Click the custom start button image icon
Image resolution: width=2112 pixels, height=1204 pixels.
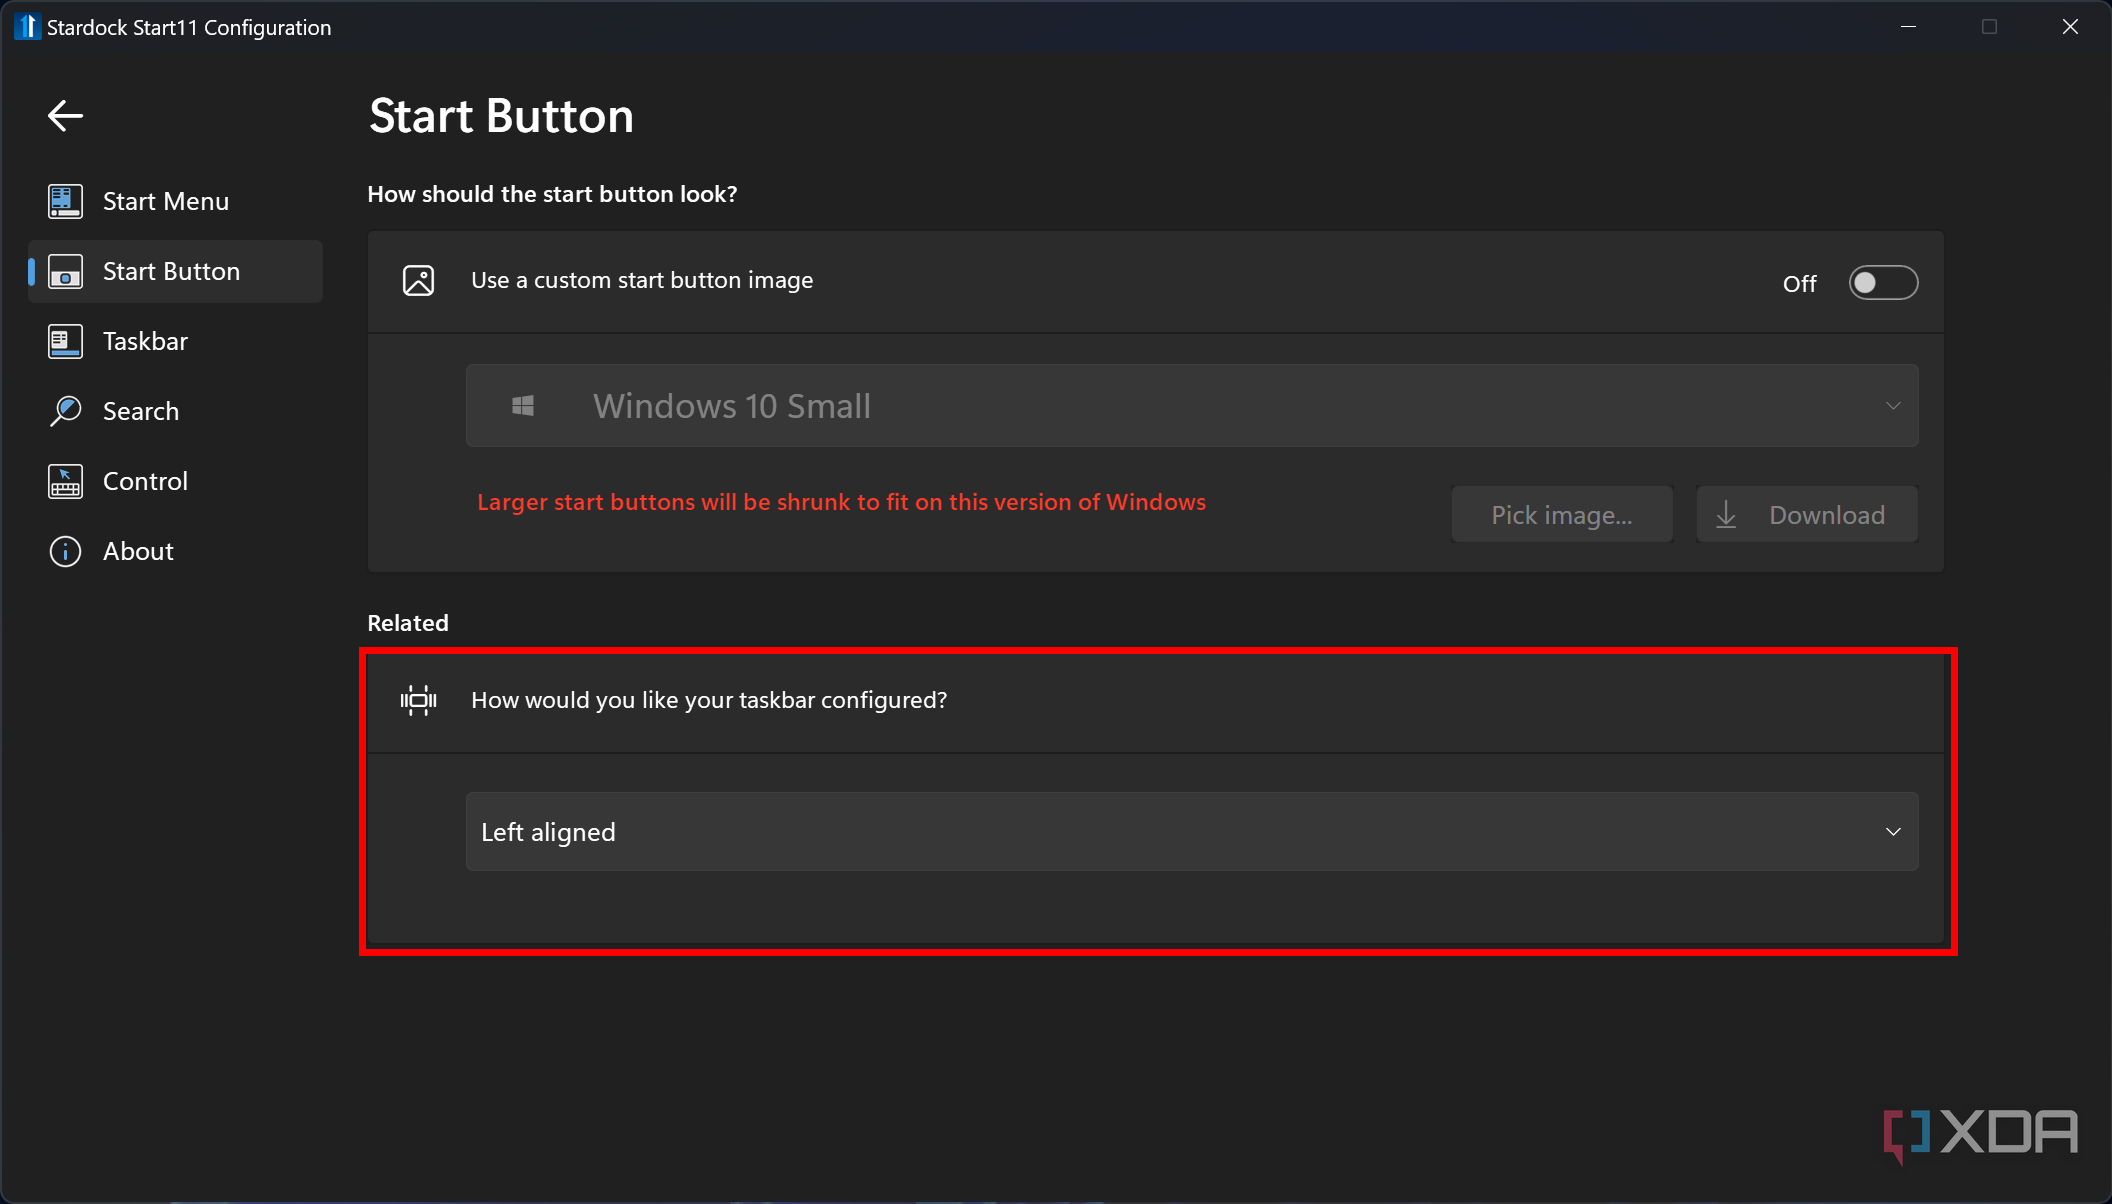point(418,280)
